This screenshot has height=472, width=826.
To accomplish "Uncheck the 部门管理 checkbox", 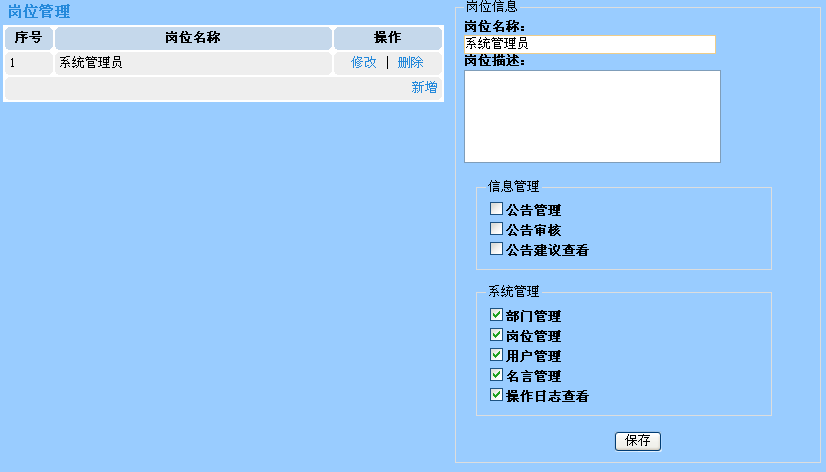I will coord(496,315).
